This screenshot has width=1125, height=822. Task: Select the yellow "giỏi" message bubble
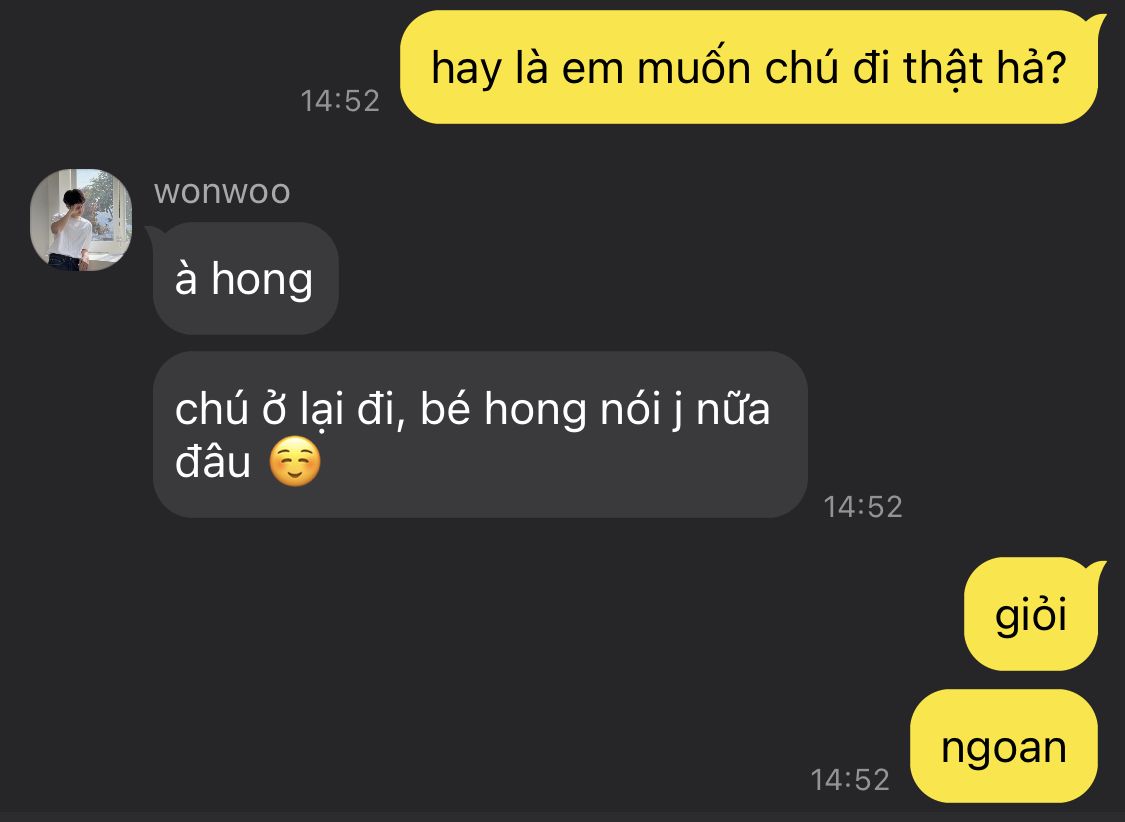(1032, 614)
